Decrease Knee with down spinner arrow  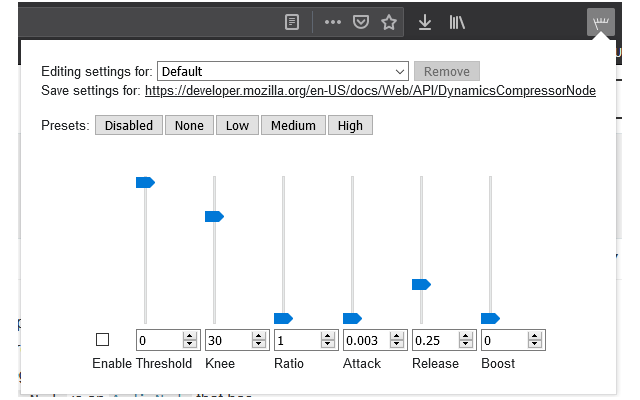tap(259, 344)
